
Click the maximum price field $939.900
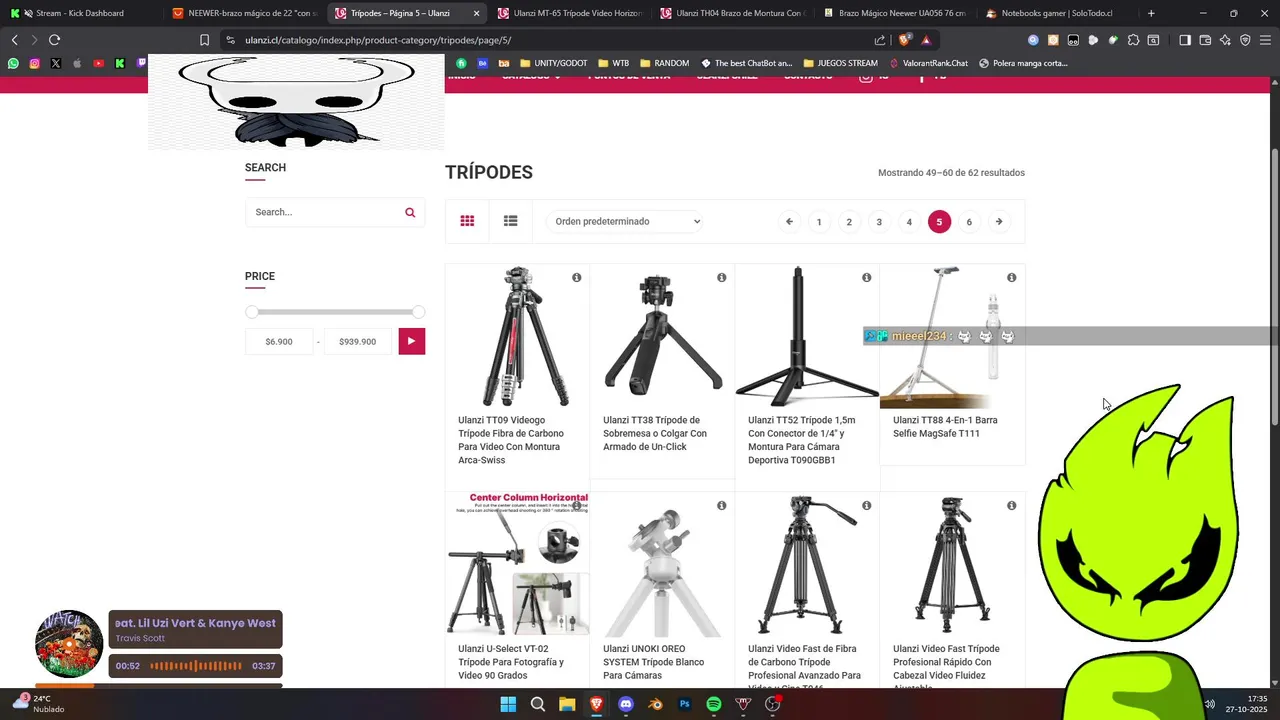point(357,341)
